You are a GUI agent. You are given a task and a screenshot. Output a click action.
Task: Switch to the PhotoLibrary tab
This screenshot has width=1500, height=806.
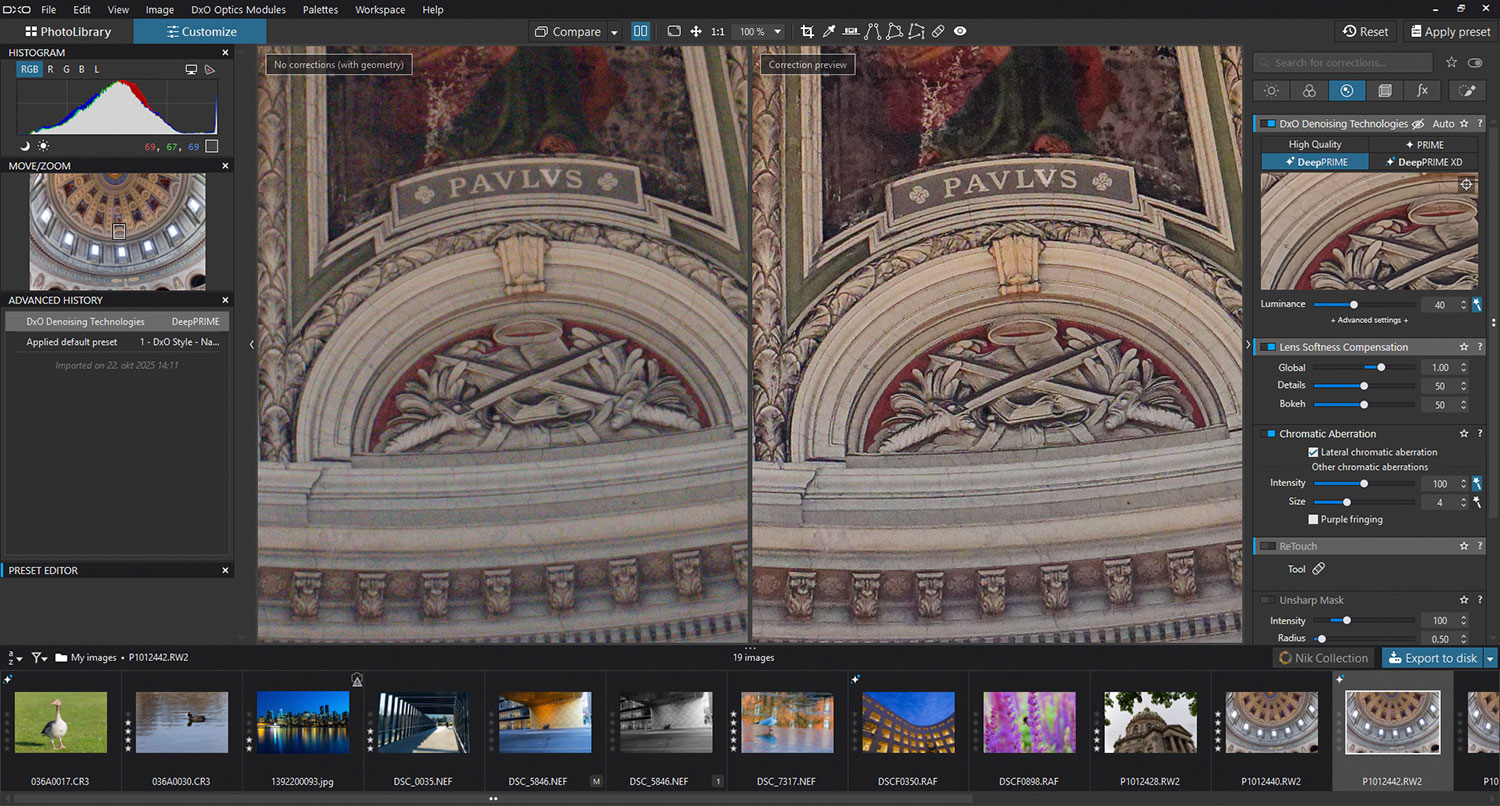pyautogui.click(x=68, y=32)
